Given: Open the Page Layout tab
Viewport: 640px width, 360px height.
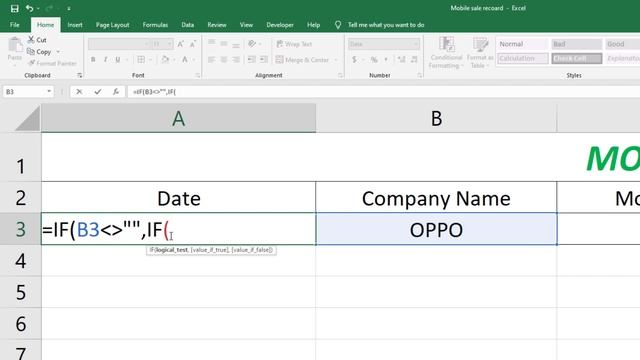Looking at the screenshot, I should click(x=112, y=25).
